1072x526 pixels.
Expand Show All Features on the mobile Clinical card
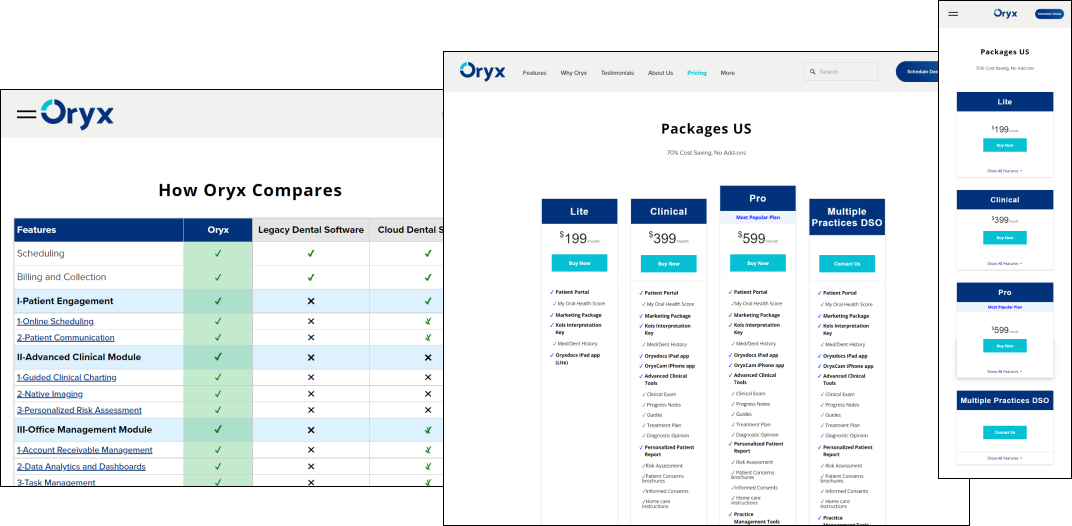(1004, 263)
